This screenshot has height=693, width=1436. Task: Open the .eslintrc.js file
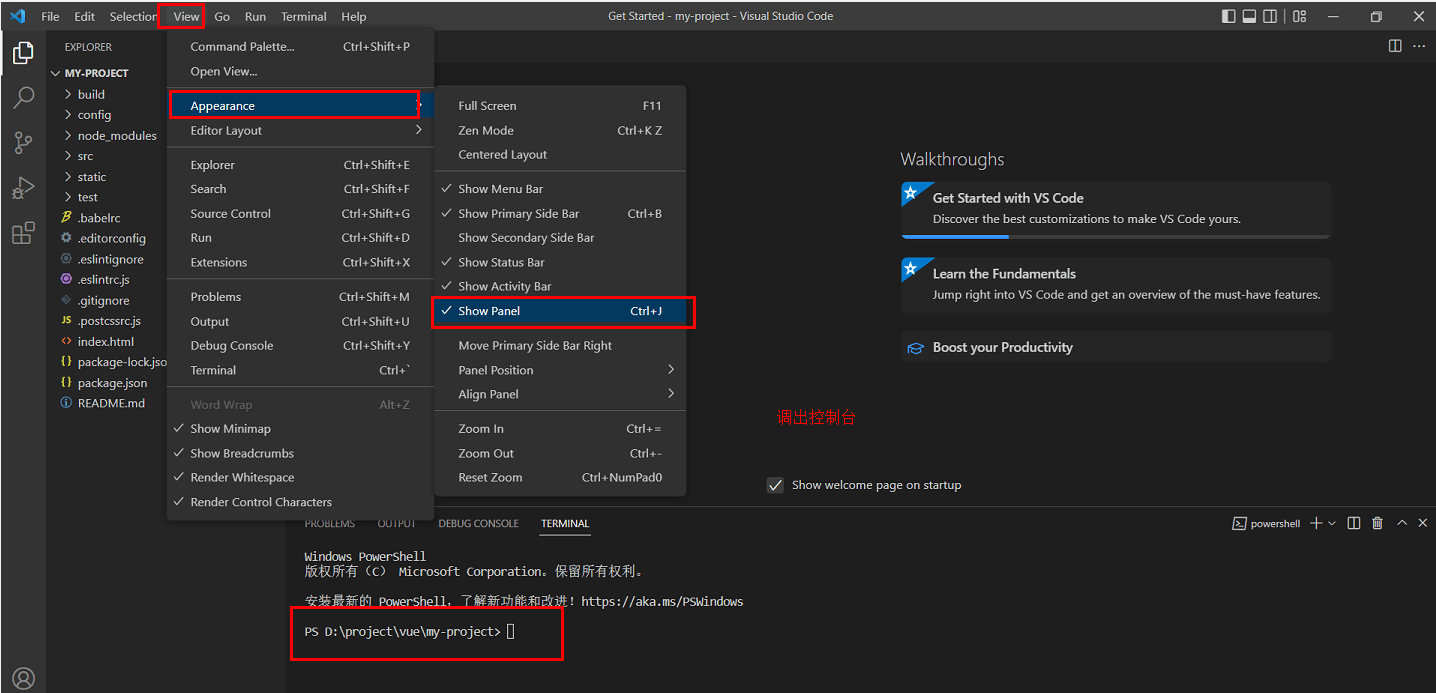(103, 280)
